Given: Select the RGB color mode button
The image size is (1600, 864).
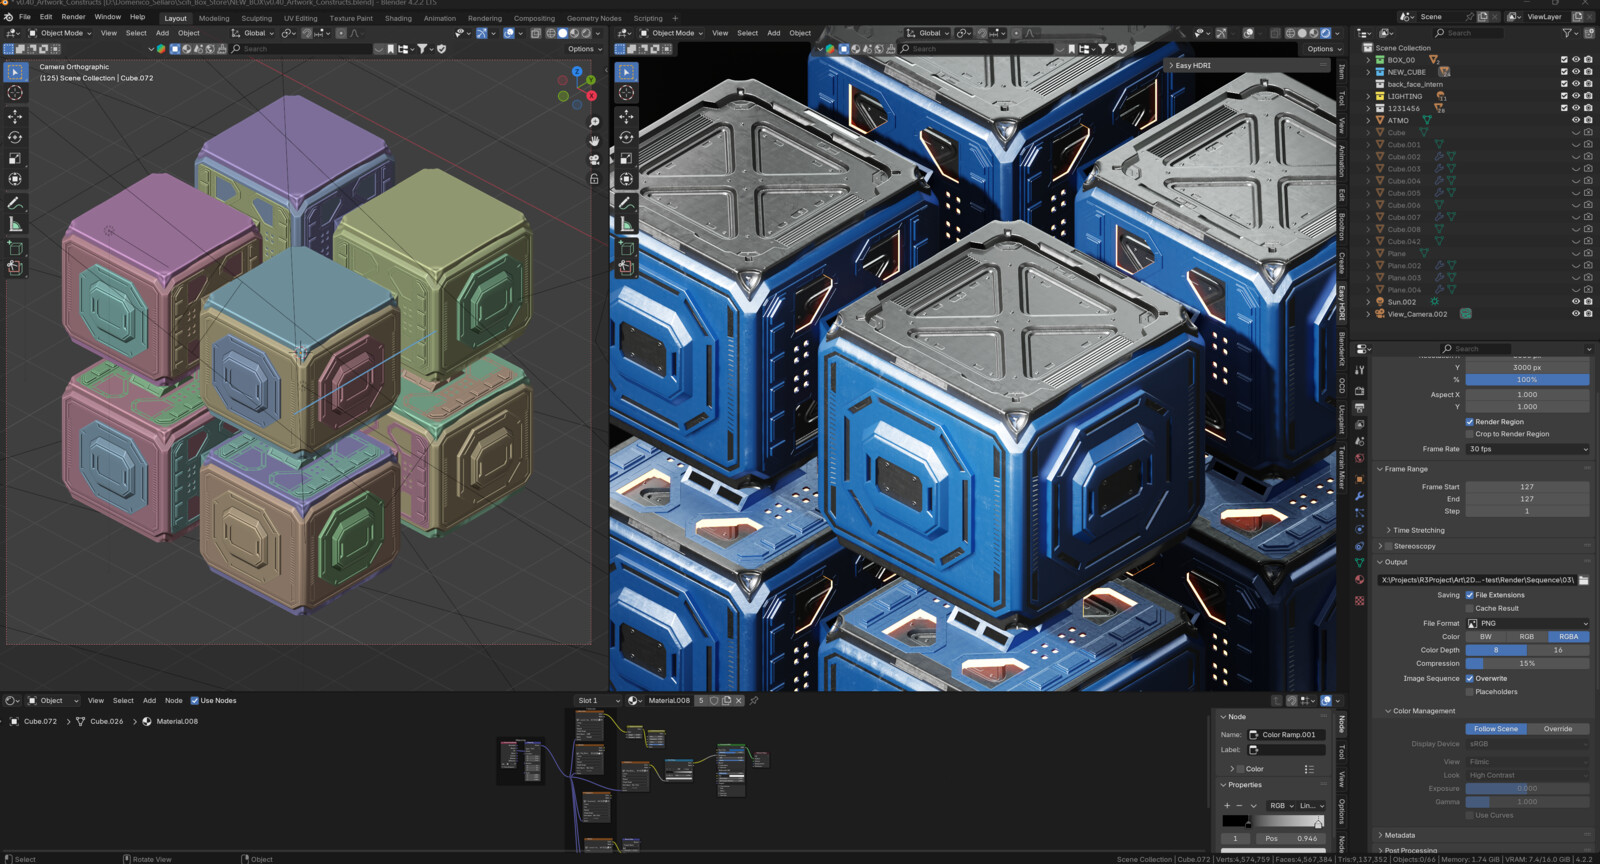Looking at the screenshot, I should [1527, 637].
